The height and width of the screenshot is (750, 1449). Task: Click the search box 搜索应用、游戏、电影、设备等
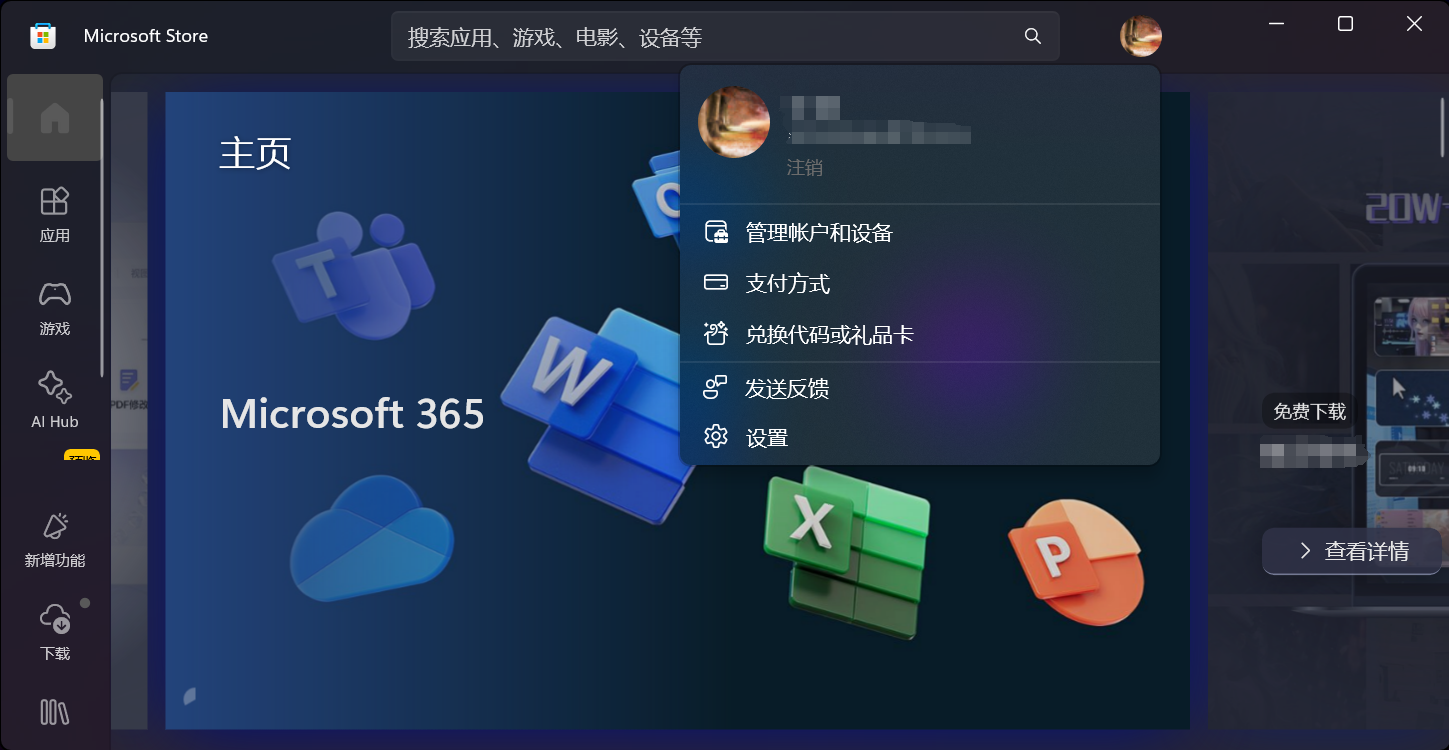tap(725, 36)
